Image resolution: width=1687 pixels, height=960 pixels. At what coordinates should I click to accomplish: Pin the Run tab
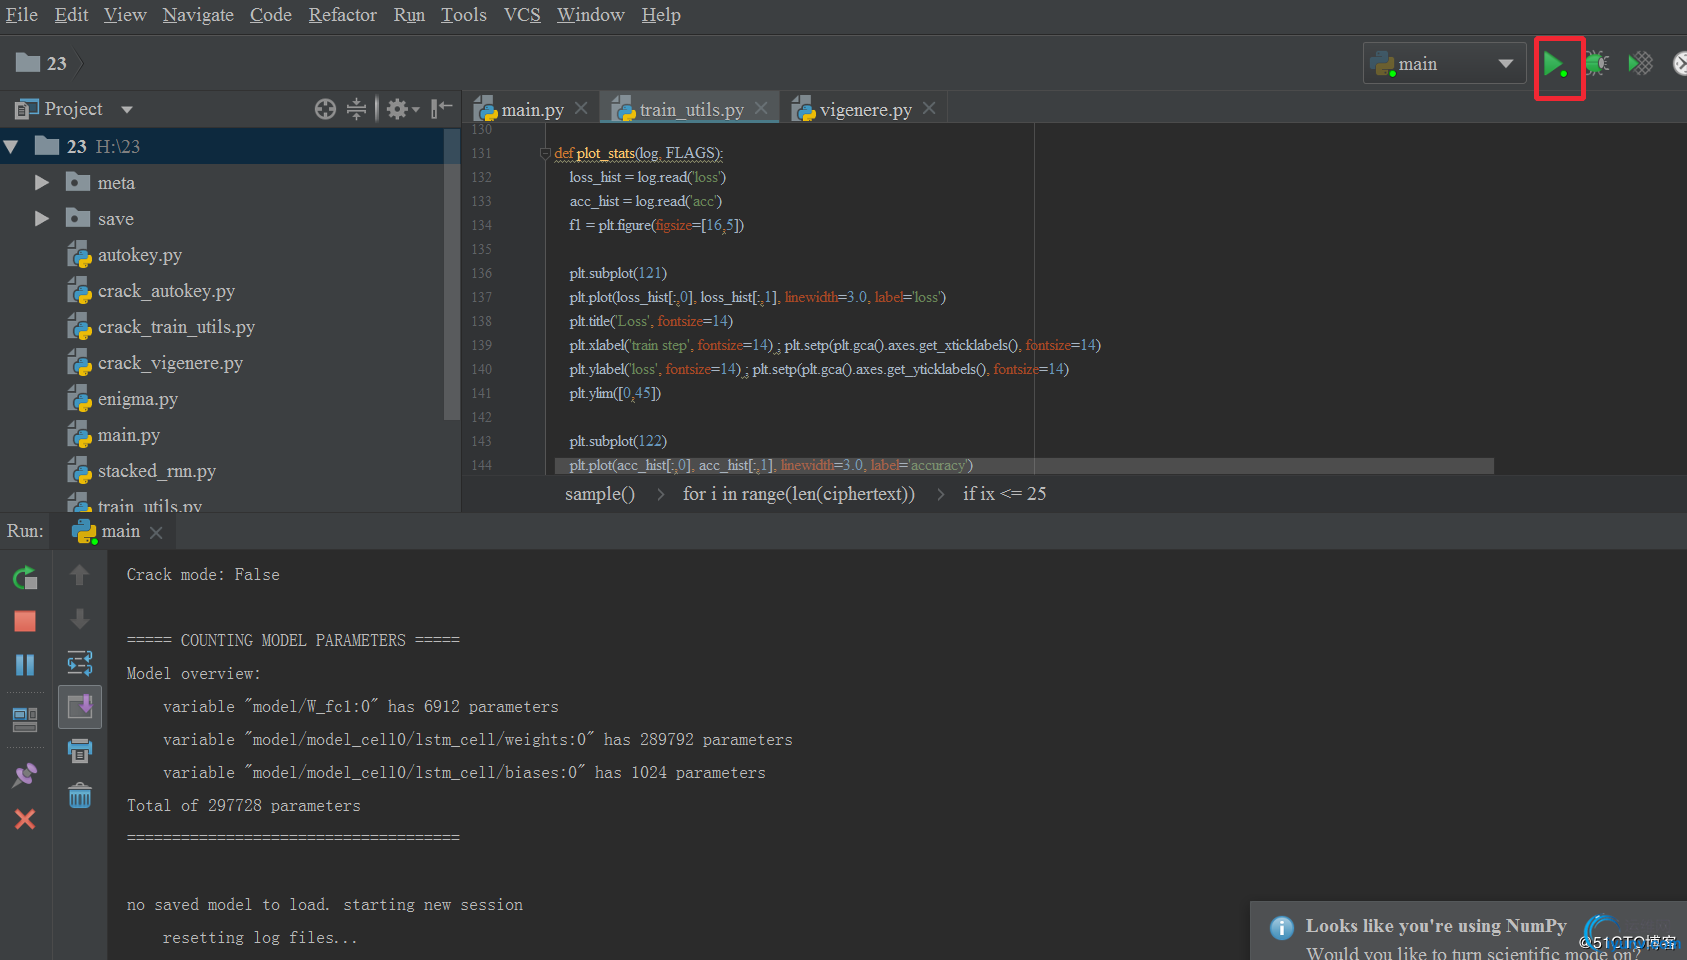tap(25, 775)
